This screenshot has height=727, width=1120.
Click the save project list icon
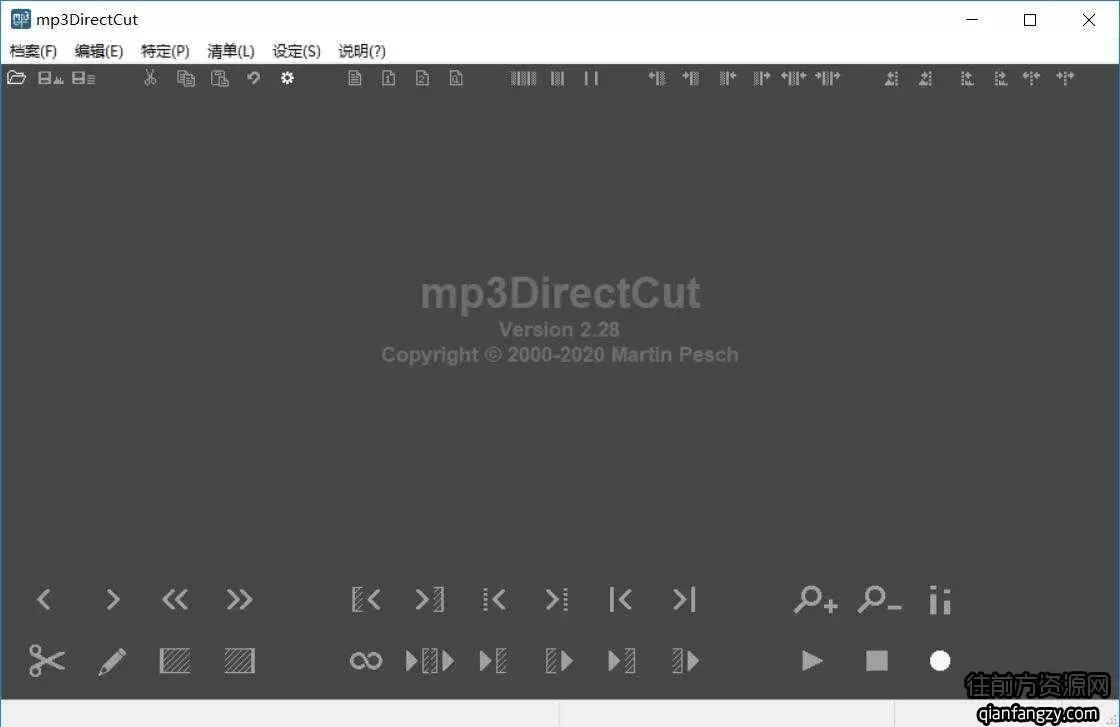coord(84,78)
